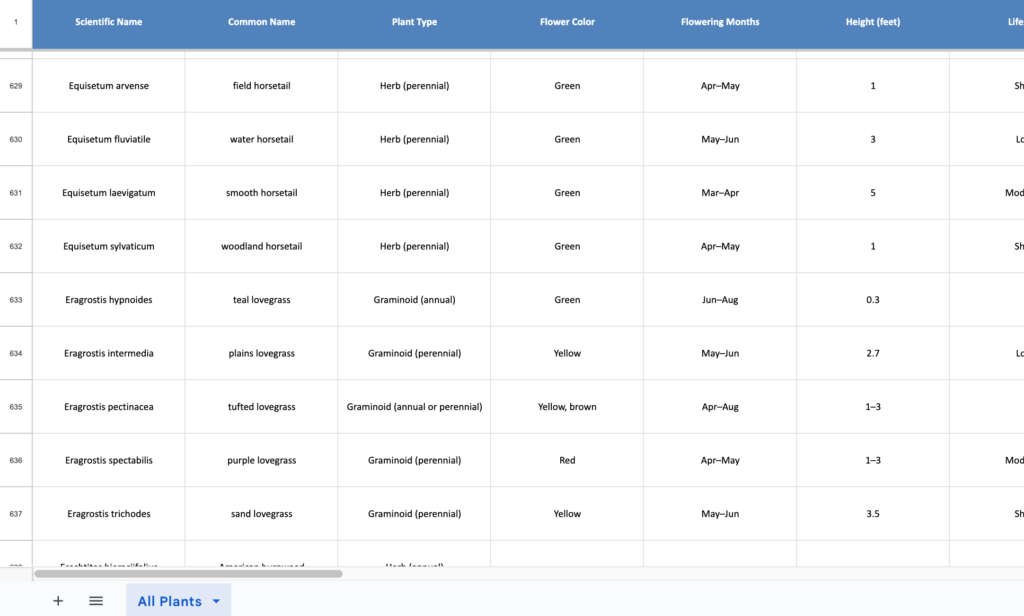
Task: Select row header 632
Action: point(16,246)
